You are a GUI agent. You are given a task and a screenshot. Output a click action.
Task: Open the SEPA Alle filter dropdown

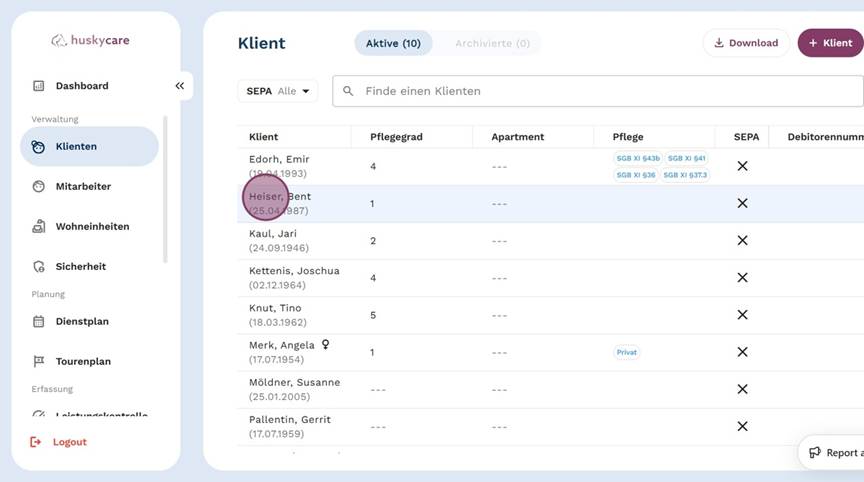[277, 91]
